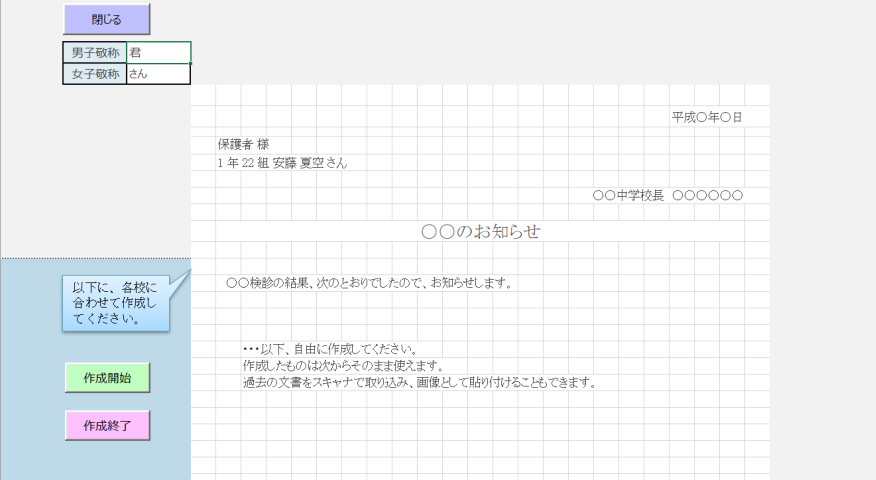Viewport: 876px width, 480px height.
Task: Select the 平成○年○日 date text
Action: [706, 118]
